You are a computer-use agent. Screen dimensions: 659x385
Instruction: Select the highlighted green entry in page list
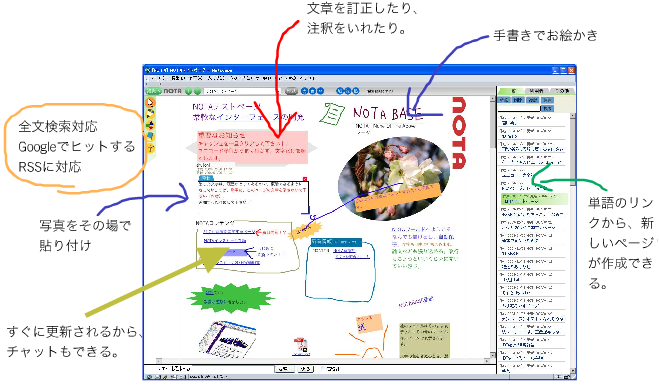534,199
